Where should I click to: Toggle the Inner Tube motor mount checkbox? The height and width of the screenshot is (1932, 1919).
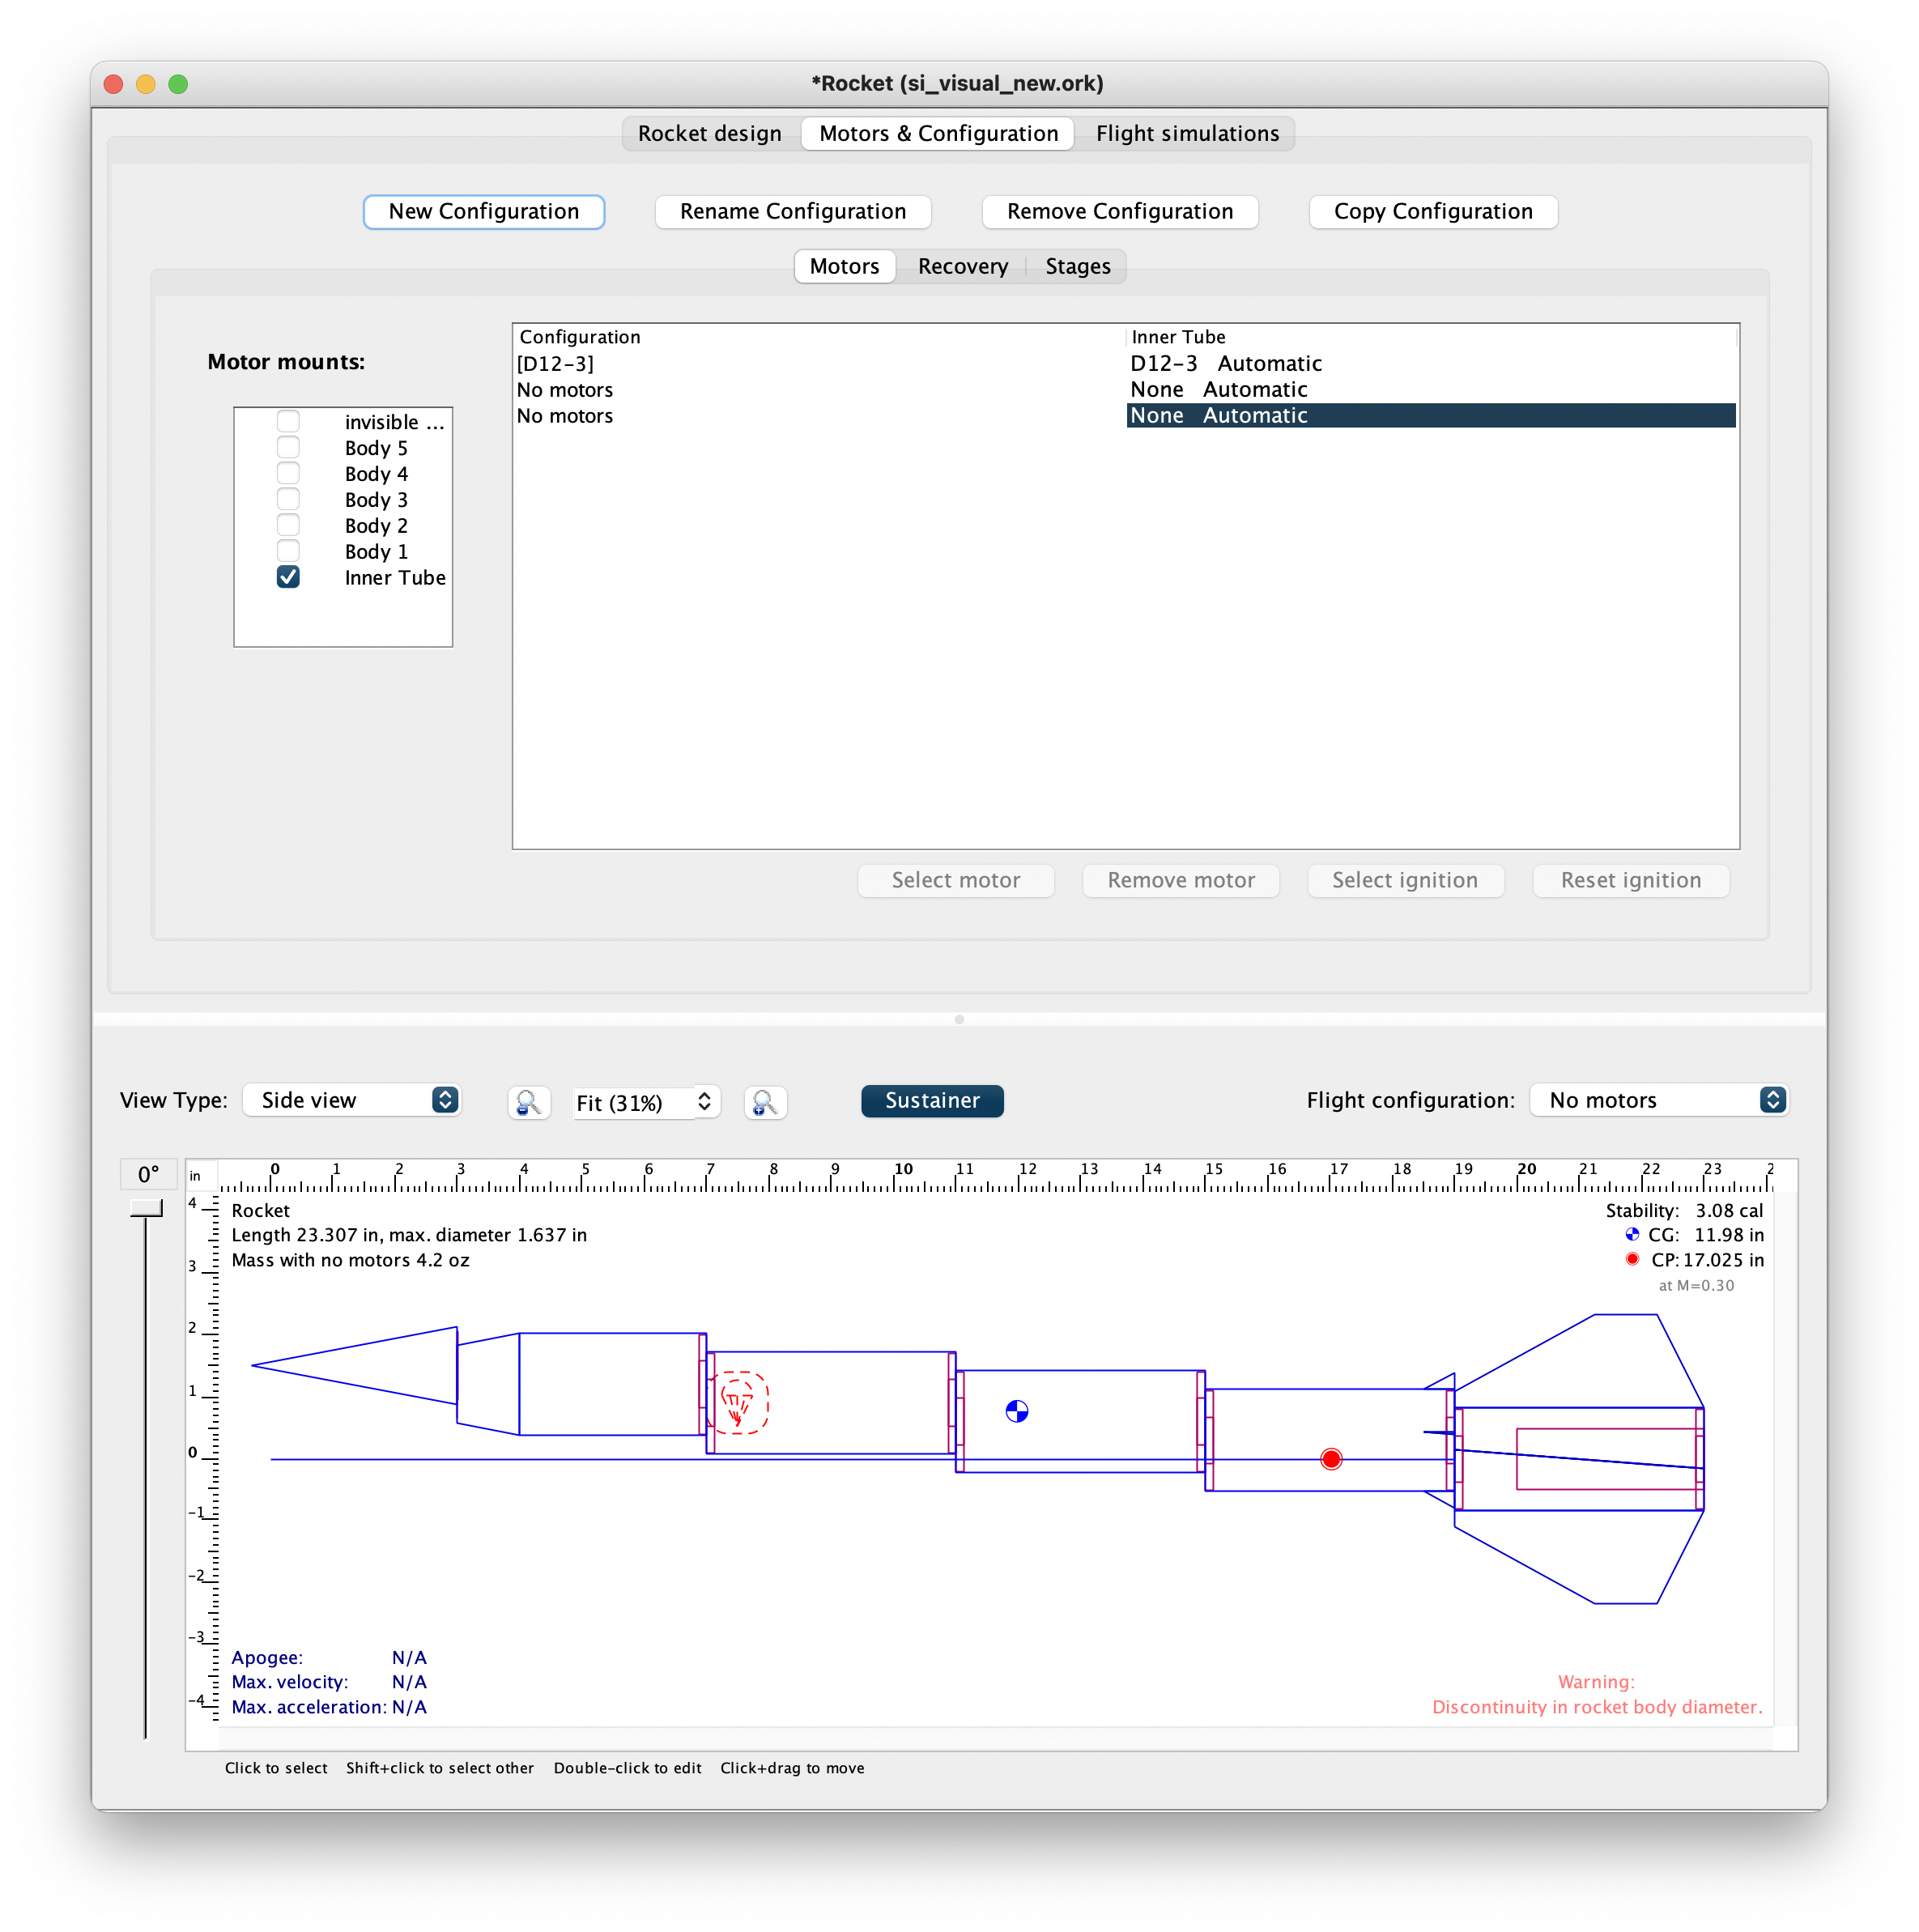tap(288, 577)
